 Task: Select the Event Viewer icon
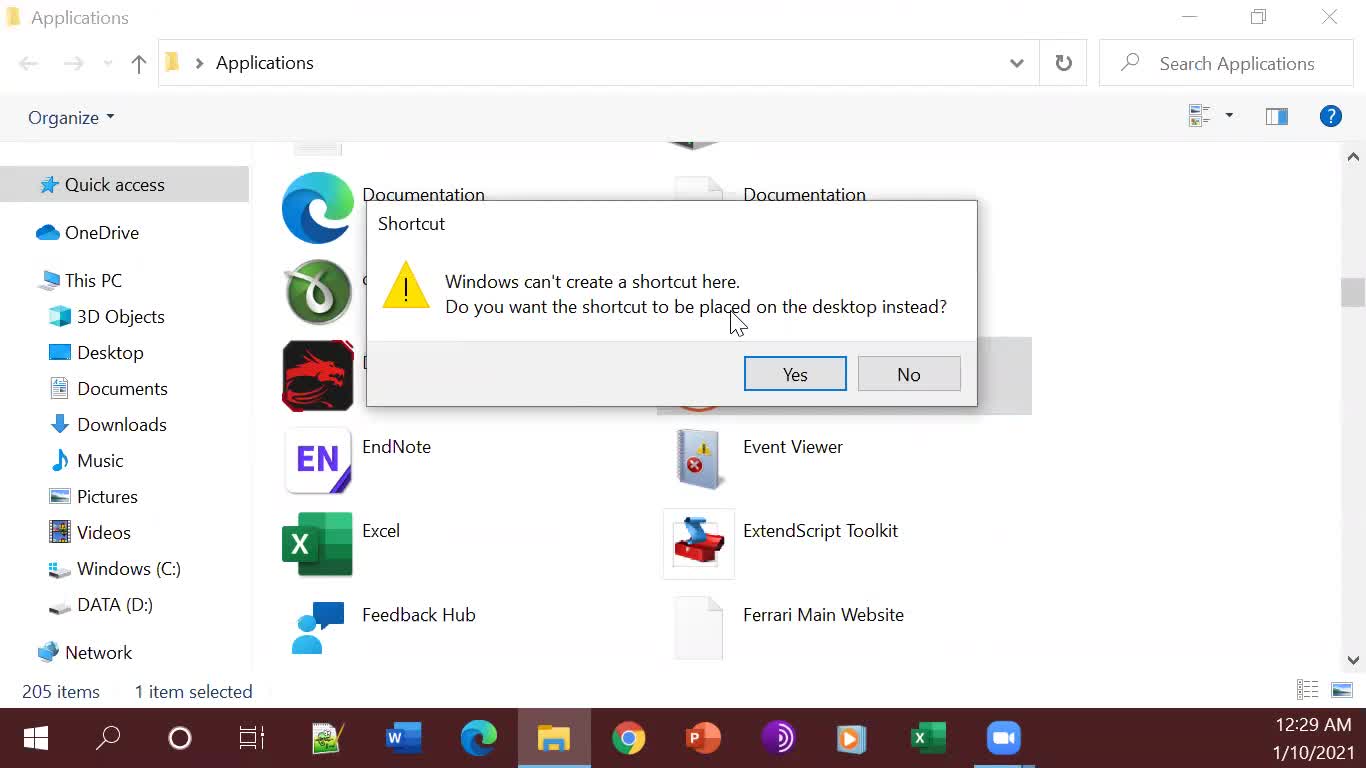point(699,460)
